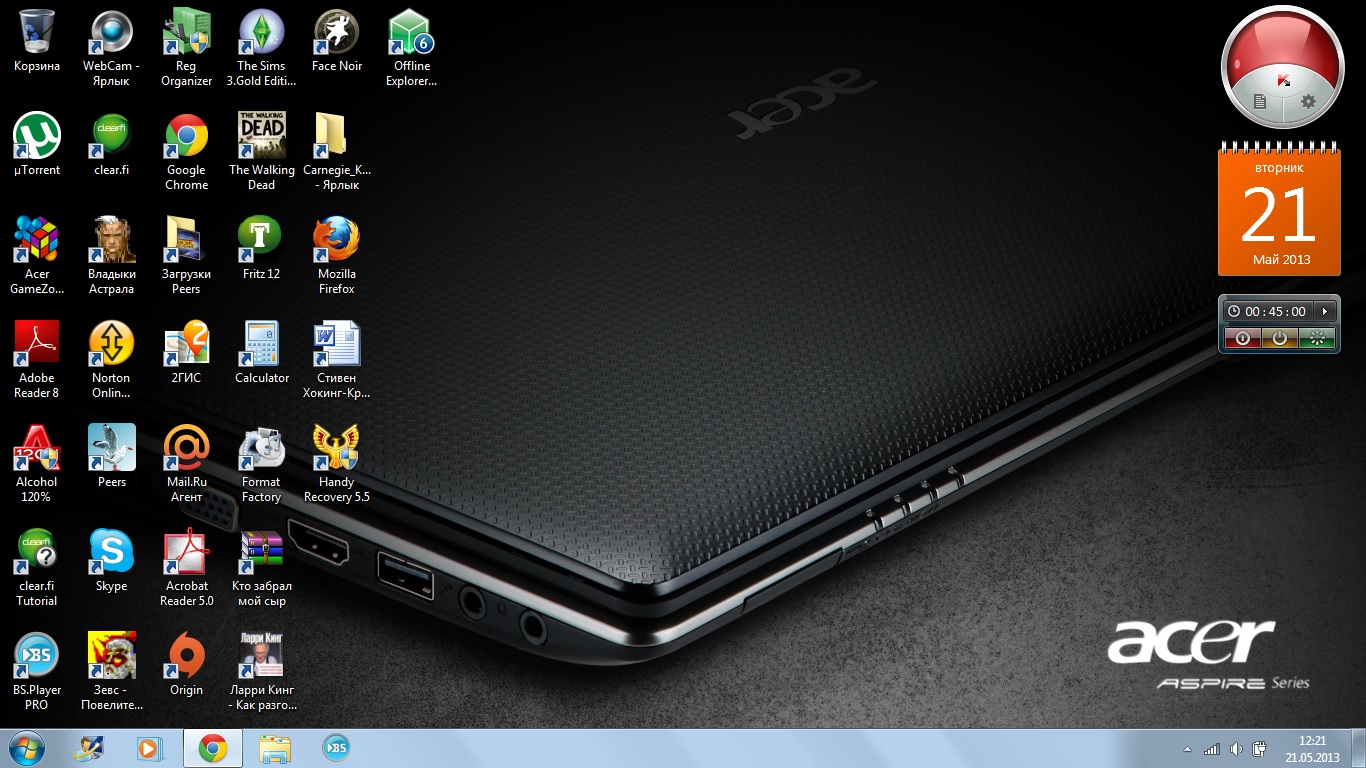Viewport: 1366px width, 768px height.
Task: Launch Windows Media Player from taskbar
Action: coord(150,748)
